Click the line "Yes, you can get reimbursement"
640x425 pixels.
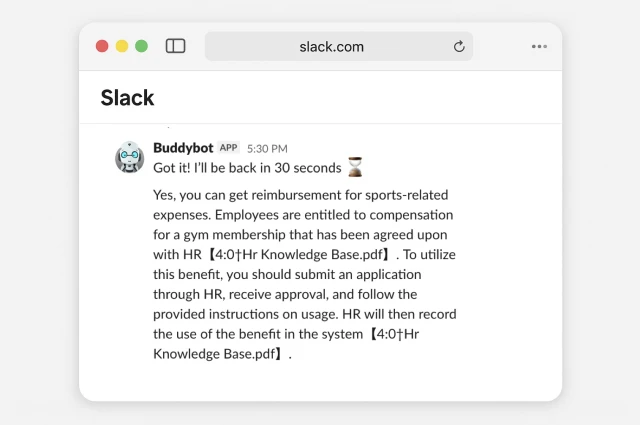coord(300,195)
